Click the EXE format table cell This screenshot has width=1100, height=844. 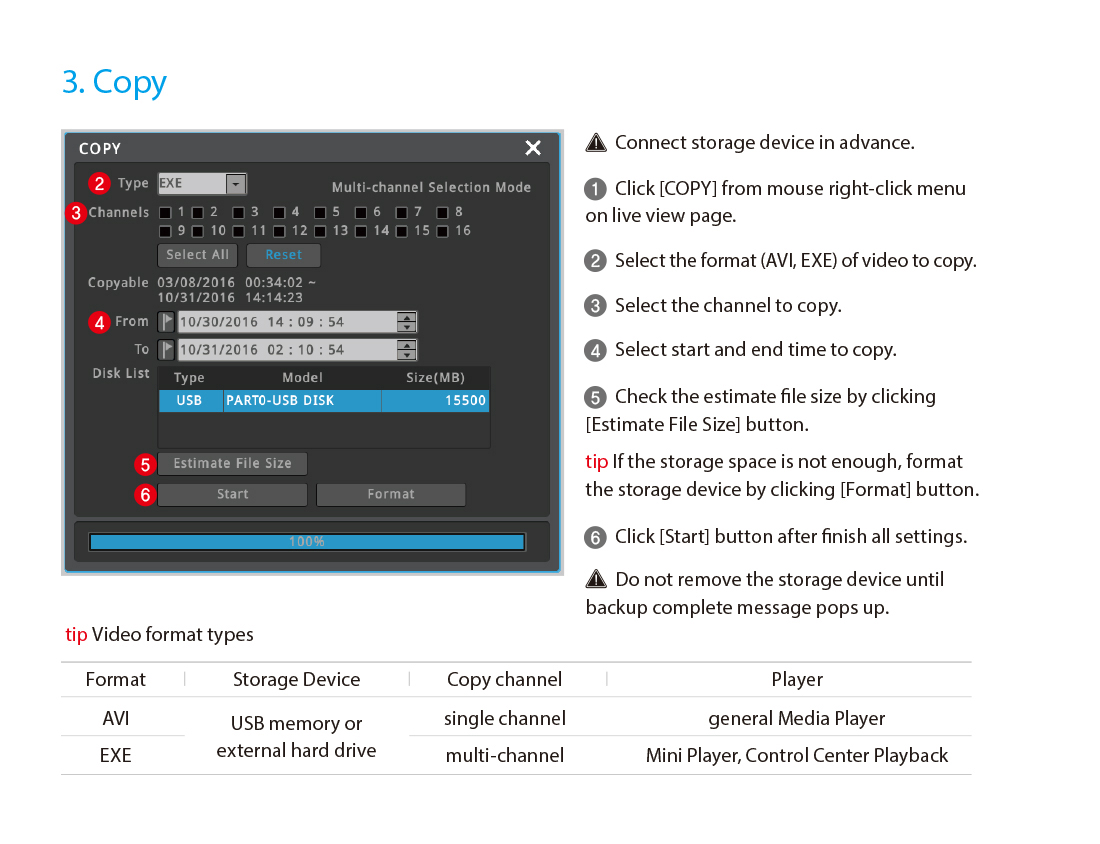pos(116,756)
